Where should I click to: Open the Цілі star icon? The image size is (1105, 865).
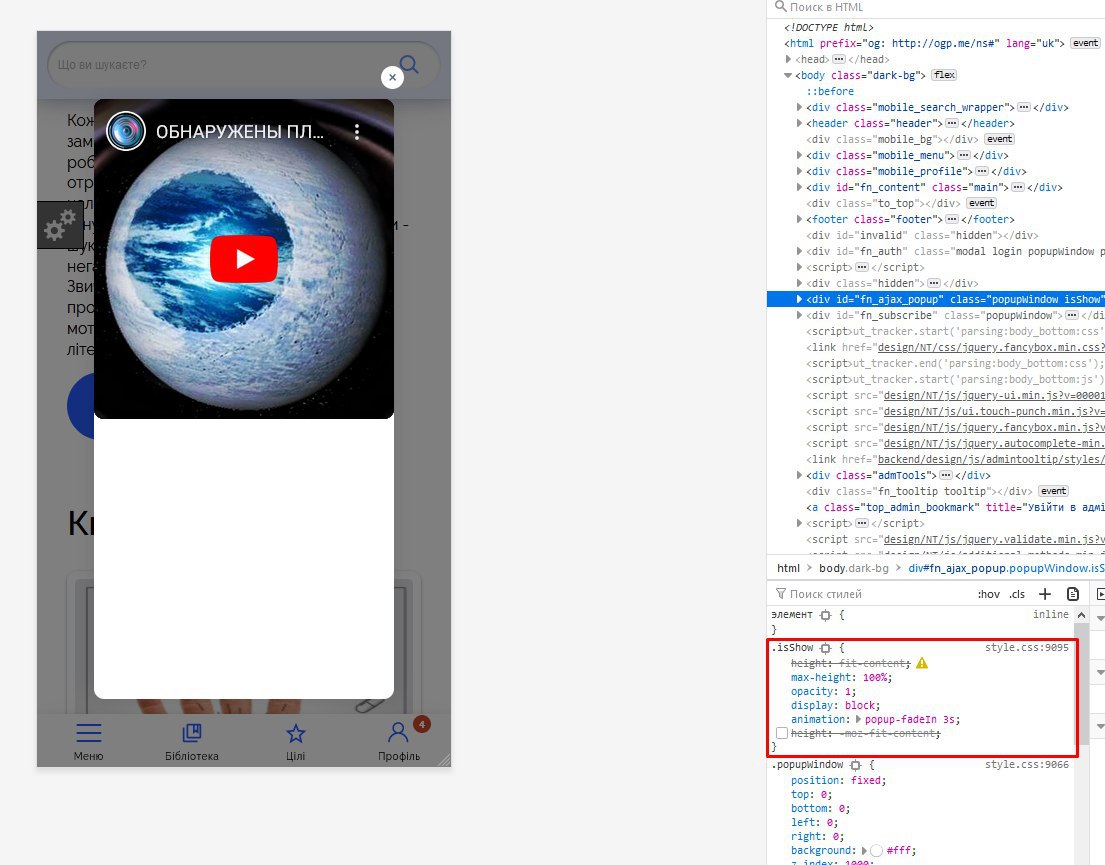pos(296,734)
